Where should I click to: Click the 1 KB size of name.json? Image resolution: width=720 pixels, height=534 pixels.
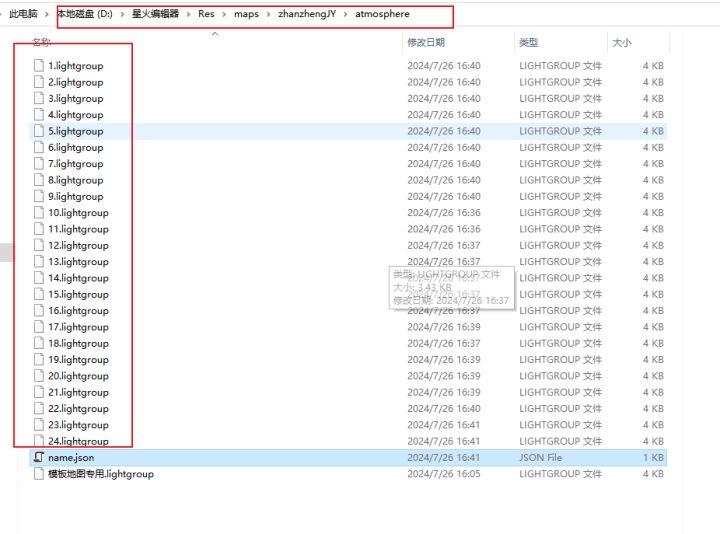click(x=653, y=458)
